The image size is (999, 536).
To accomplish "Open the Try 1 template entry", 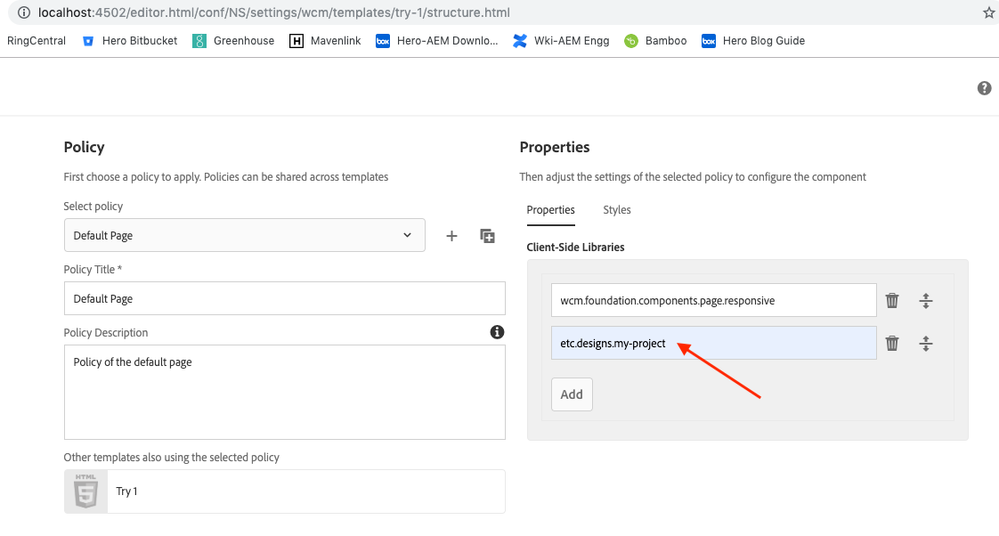I will (285, 491).
